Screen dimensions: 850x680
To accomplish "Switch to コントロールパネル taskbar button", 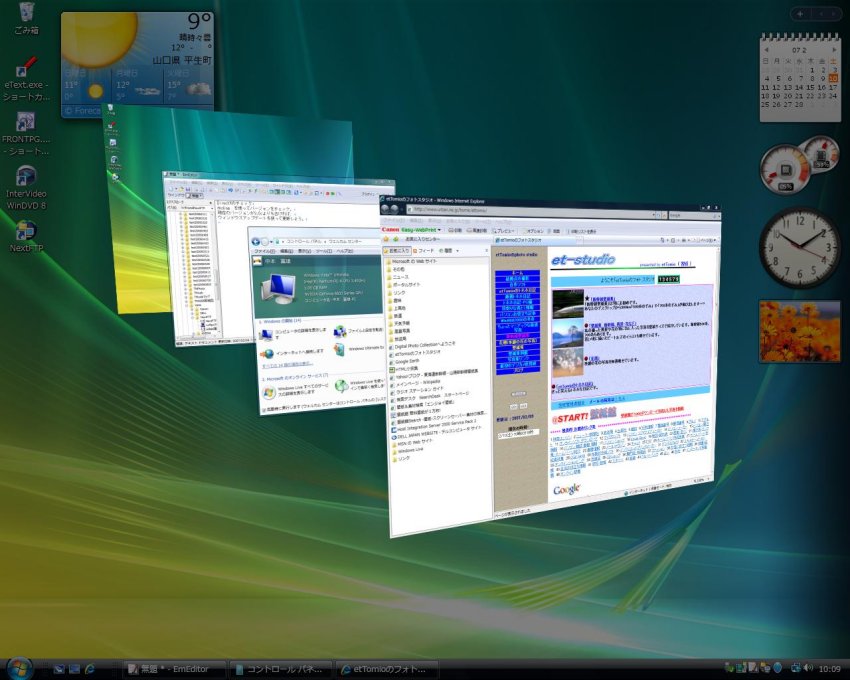I will (x=282, y=670).
